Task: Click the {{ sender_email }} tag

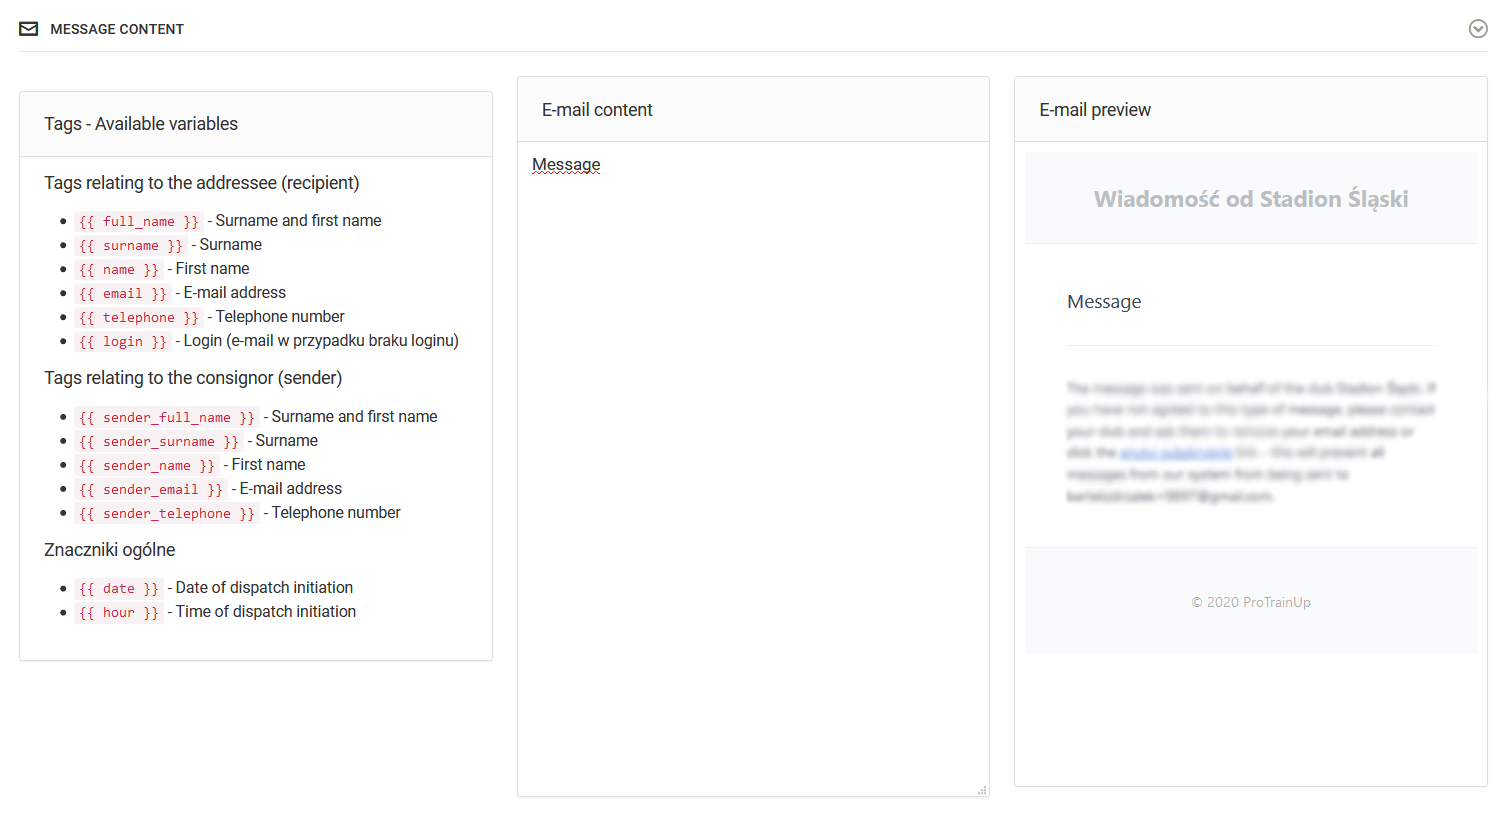Action: point(151,490)
